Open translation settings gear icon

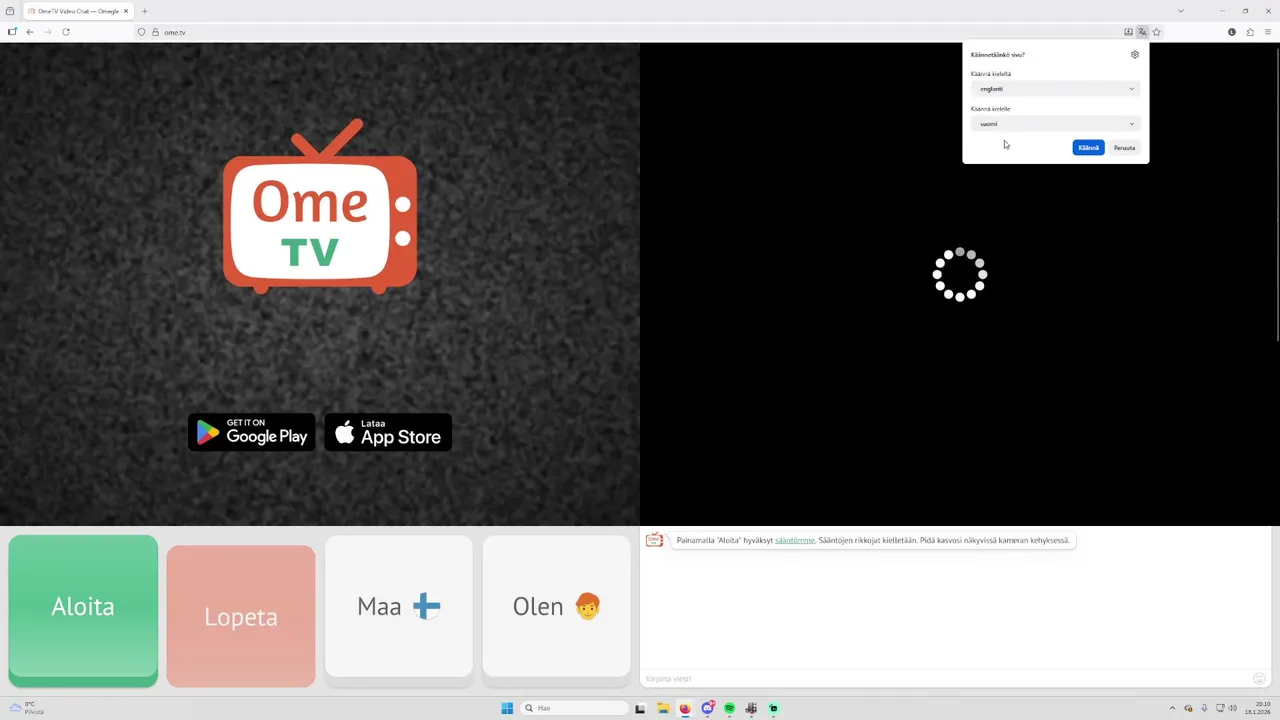click(1134, 55)
